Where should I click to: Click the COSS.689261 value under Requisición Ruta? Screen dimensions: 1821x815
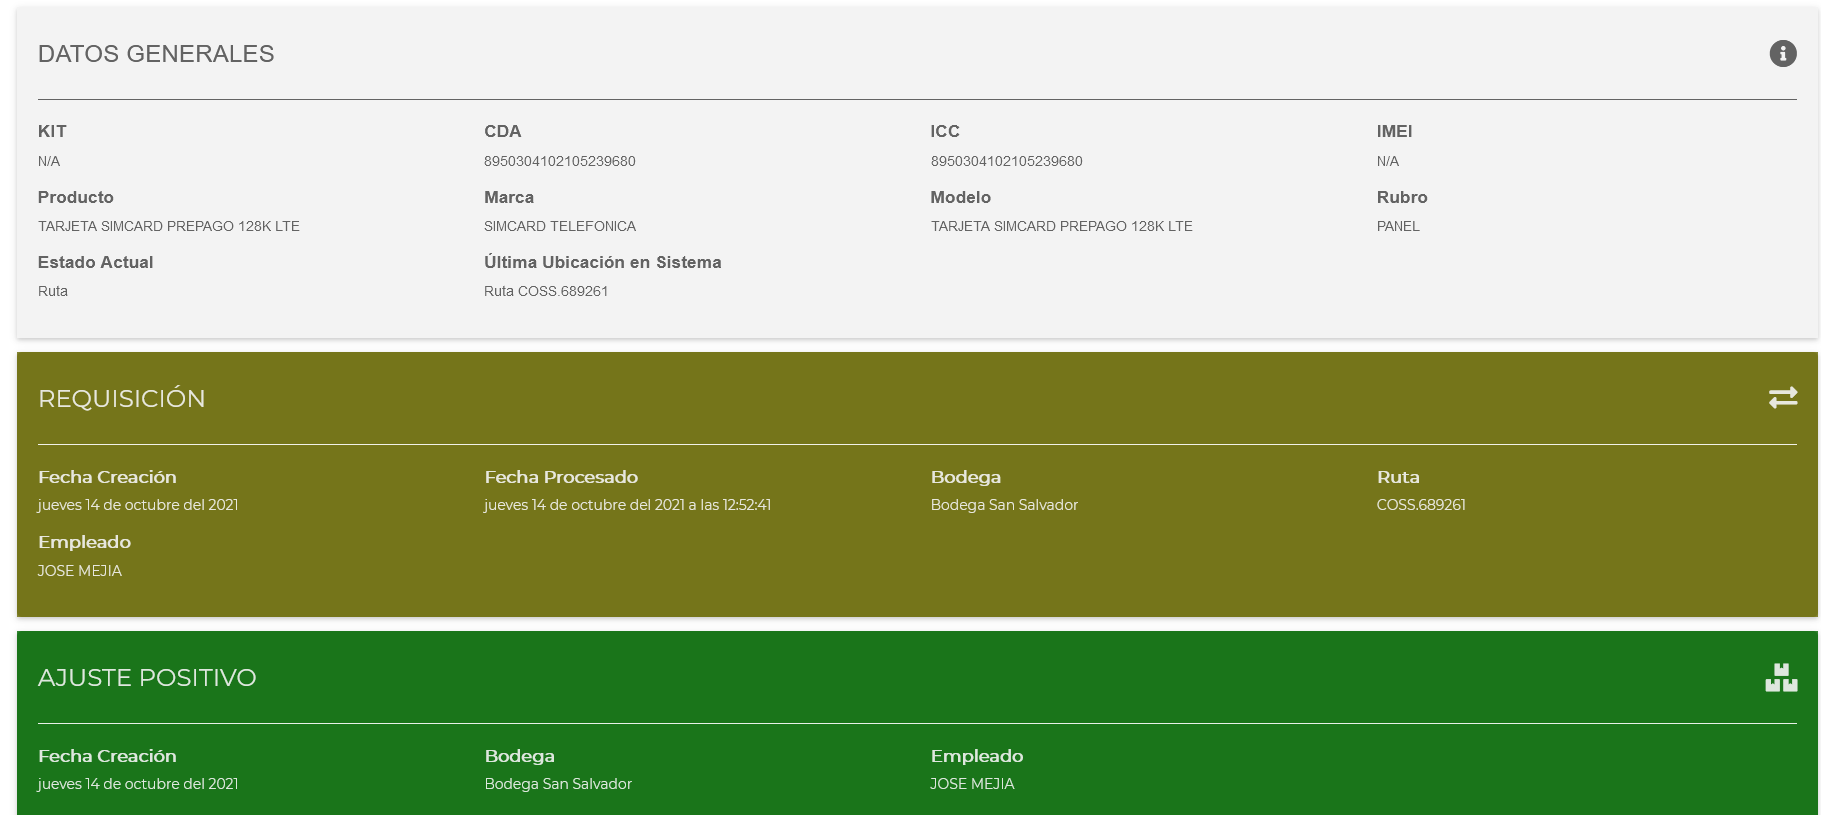click(1420, 505)
